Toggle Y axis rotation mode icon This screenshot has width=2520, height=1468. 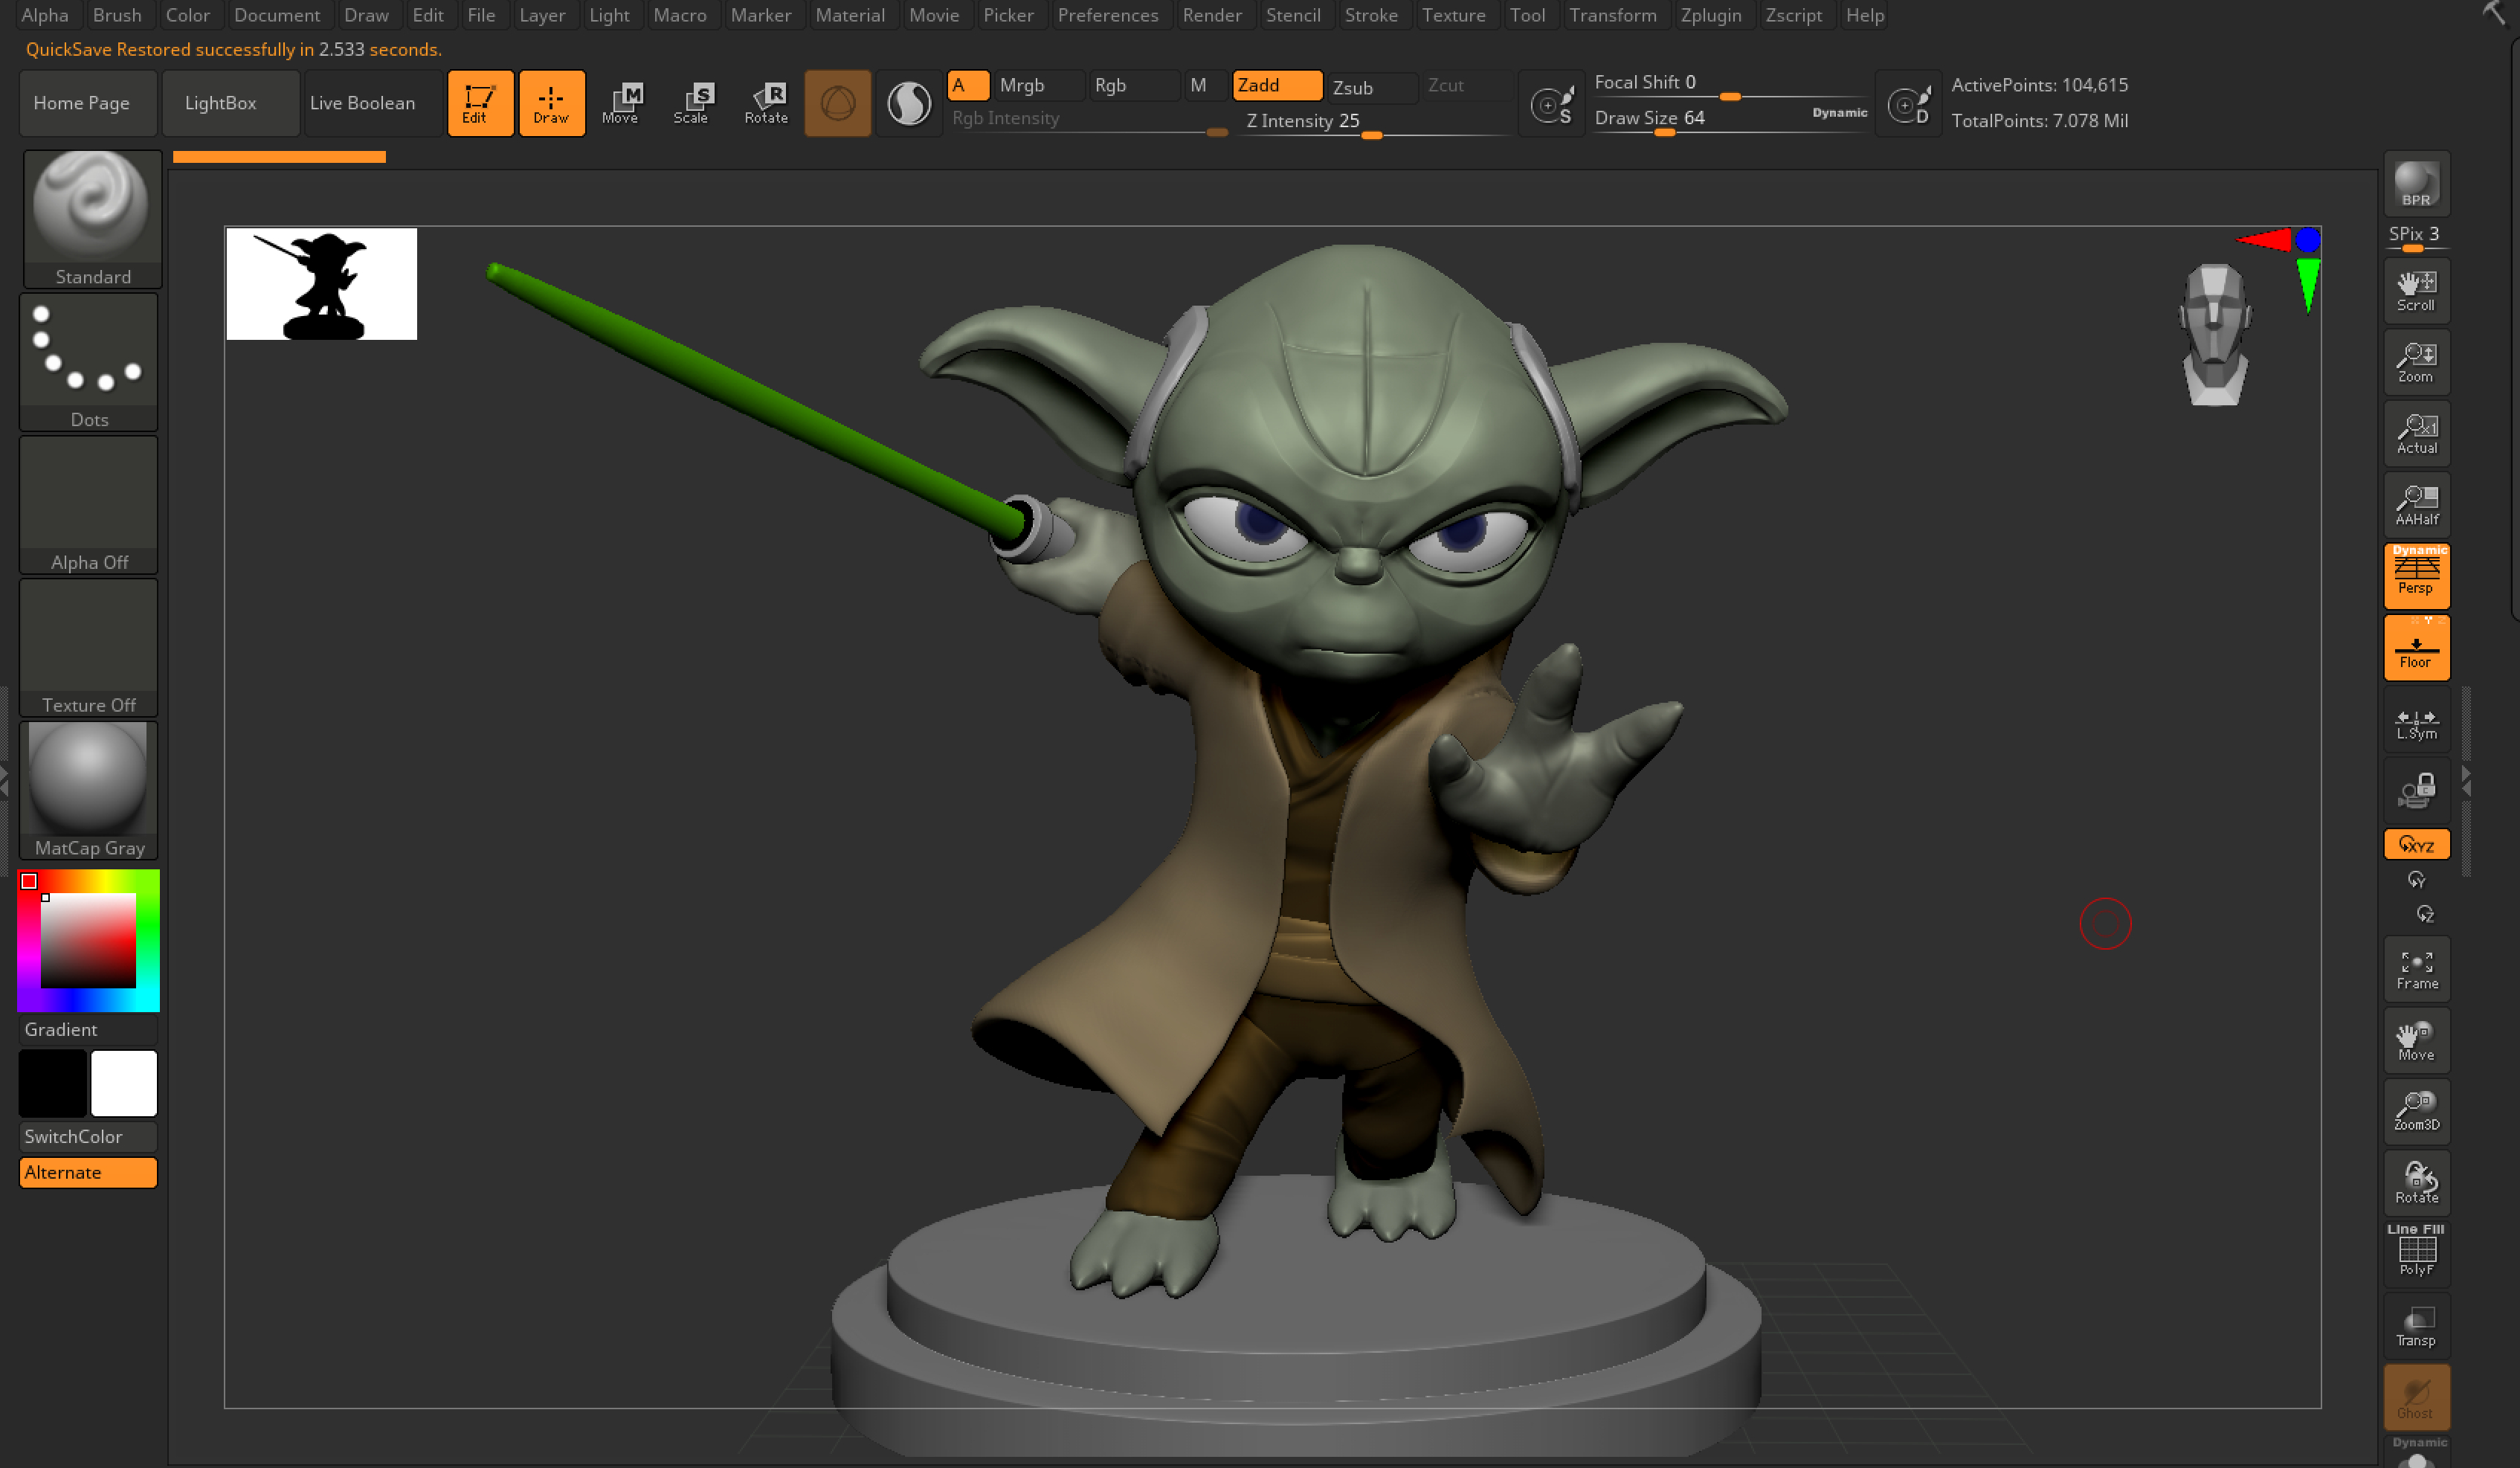2416,880
